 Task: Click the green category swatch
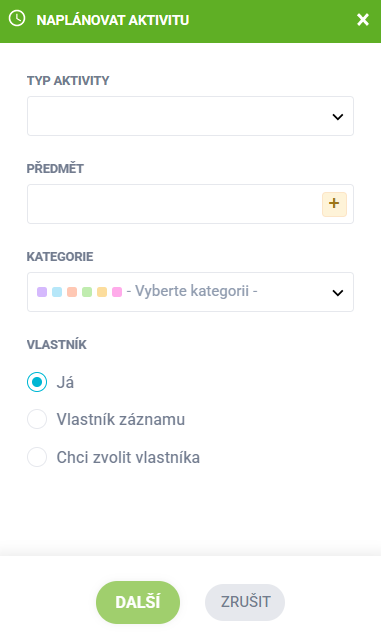pyautogui.click(x=87, y=292)
